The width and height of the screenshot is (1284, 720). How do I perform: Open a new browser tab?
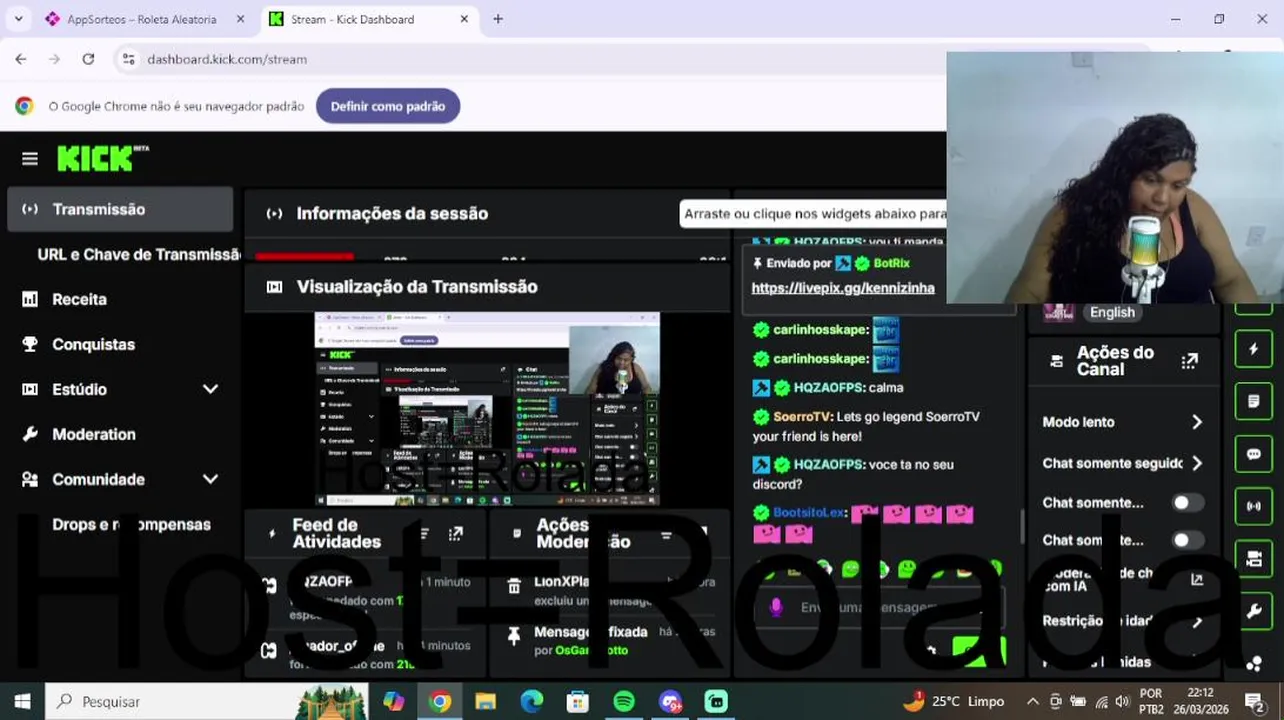point(498,19)
